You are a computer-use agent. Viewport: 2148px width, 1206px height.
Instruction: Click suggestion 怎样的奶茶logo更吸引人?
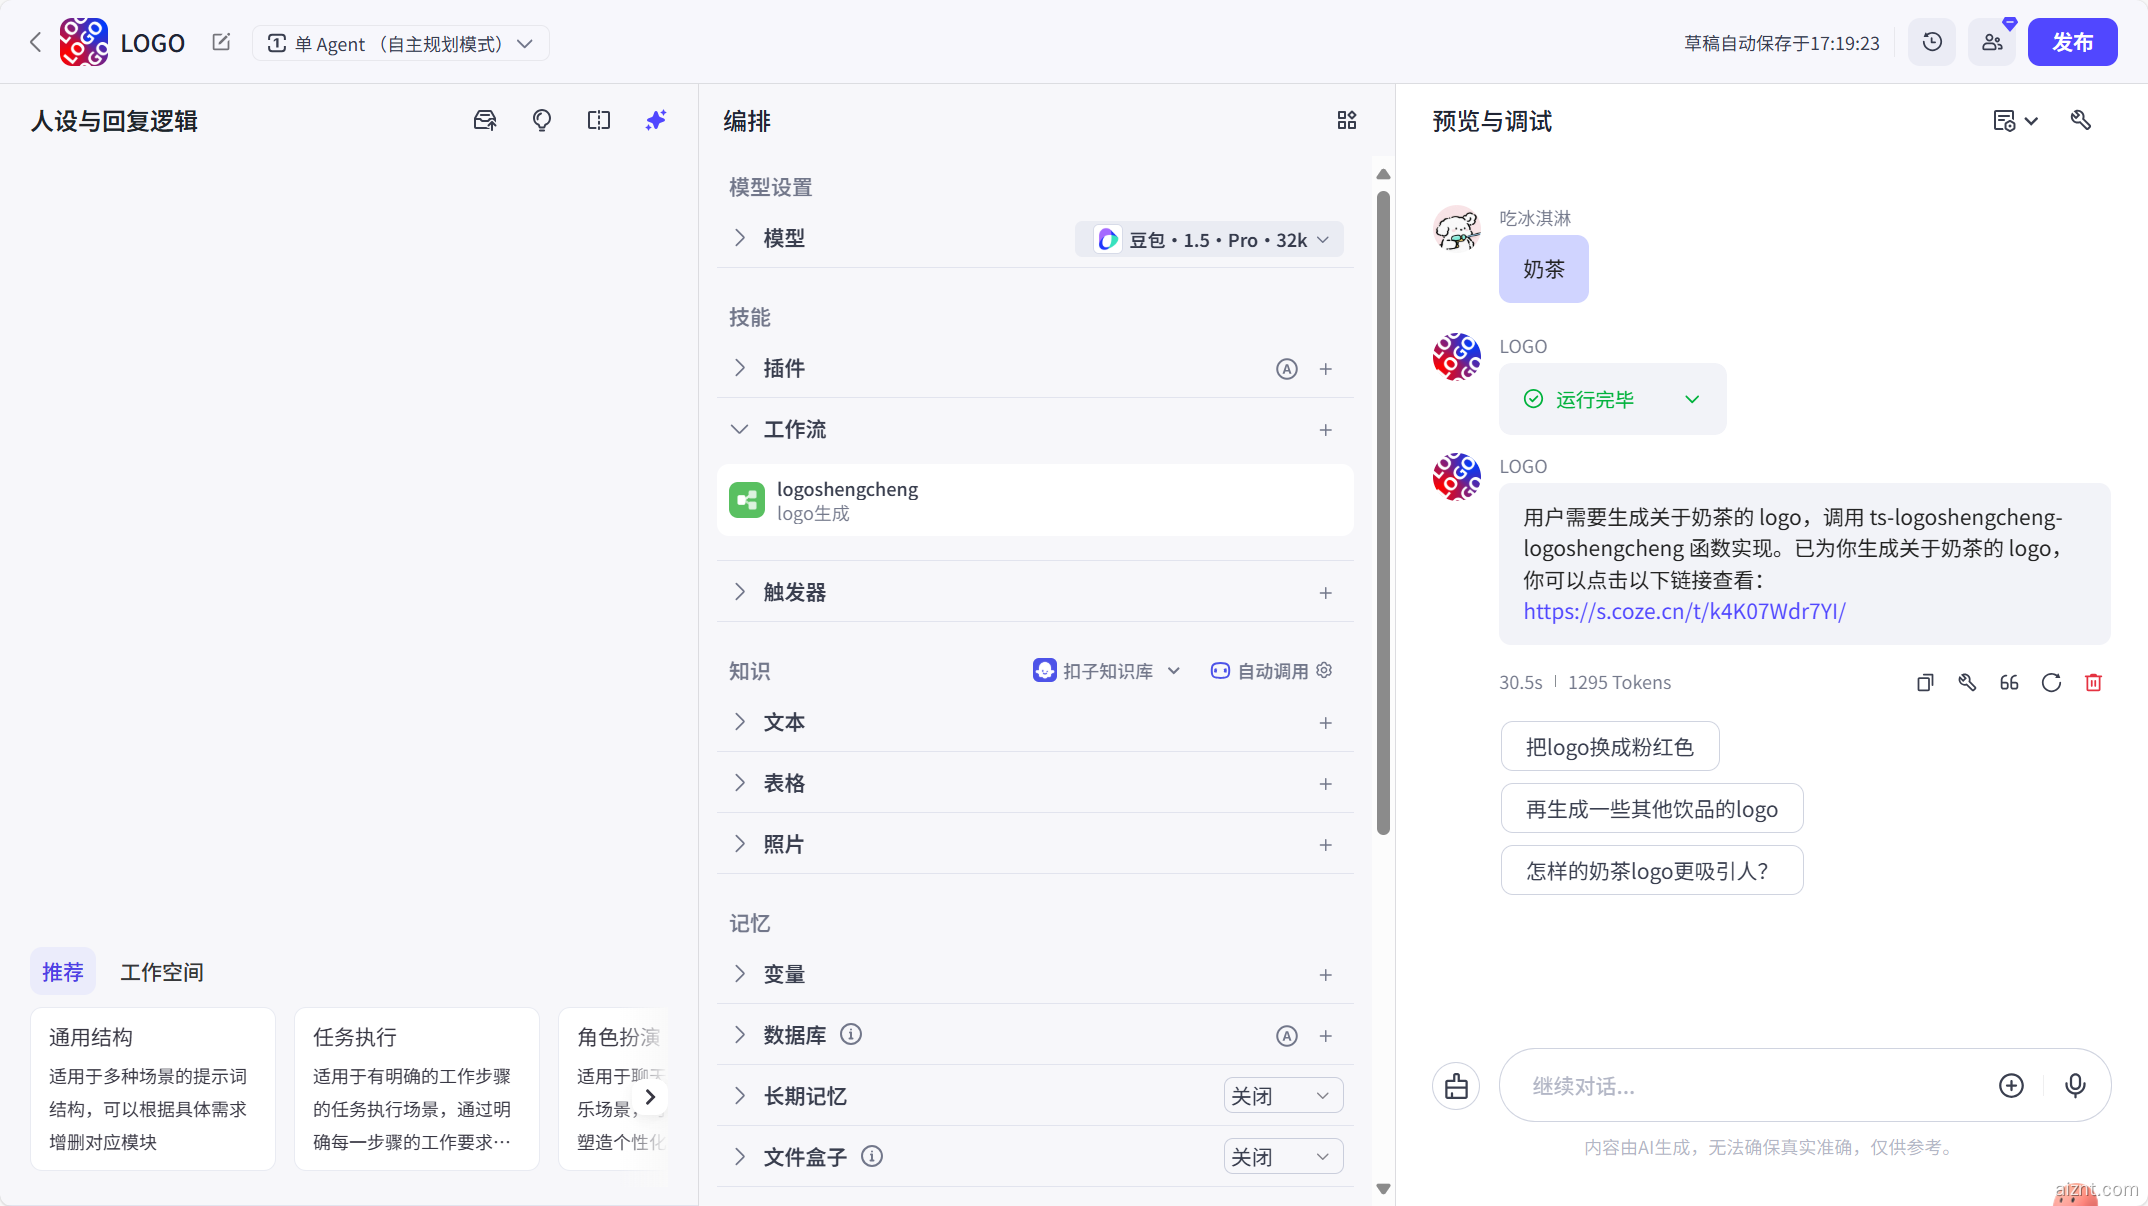click(1652, 871)
